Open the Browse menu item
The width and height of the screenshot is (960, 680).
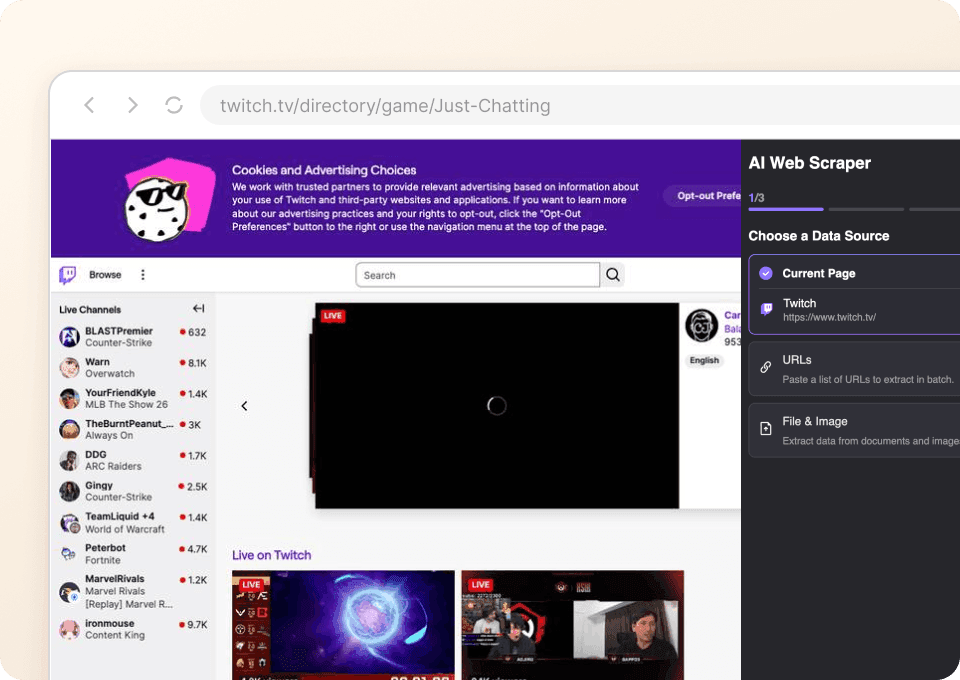105,275
